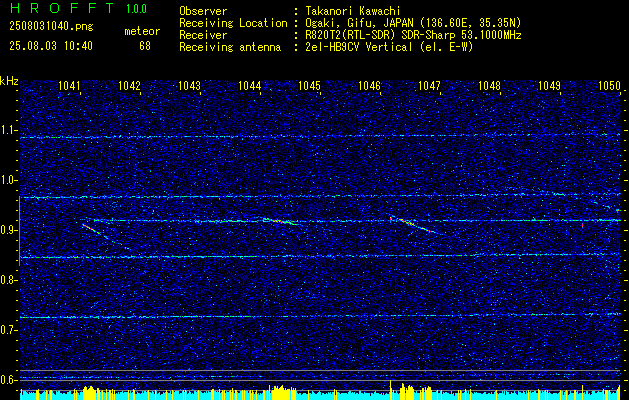
Task: Click frequency label 1.1
Action: pyautogui.click(x=9, y=130)
